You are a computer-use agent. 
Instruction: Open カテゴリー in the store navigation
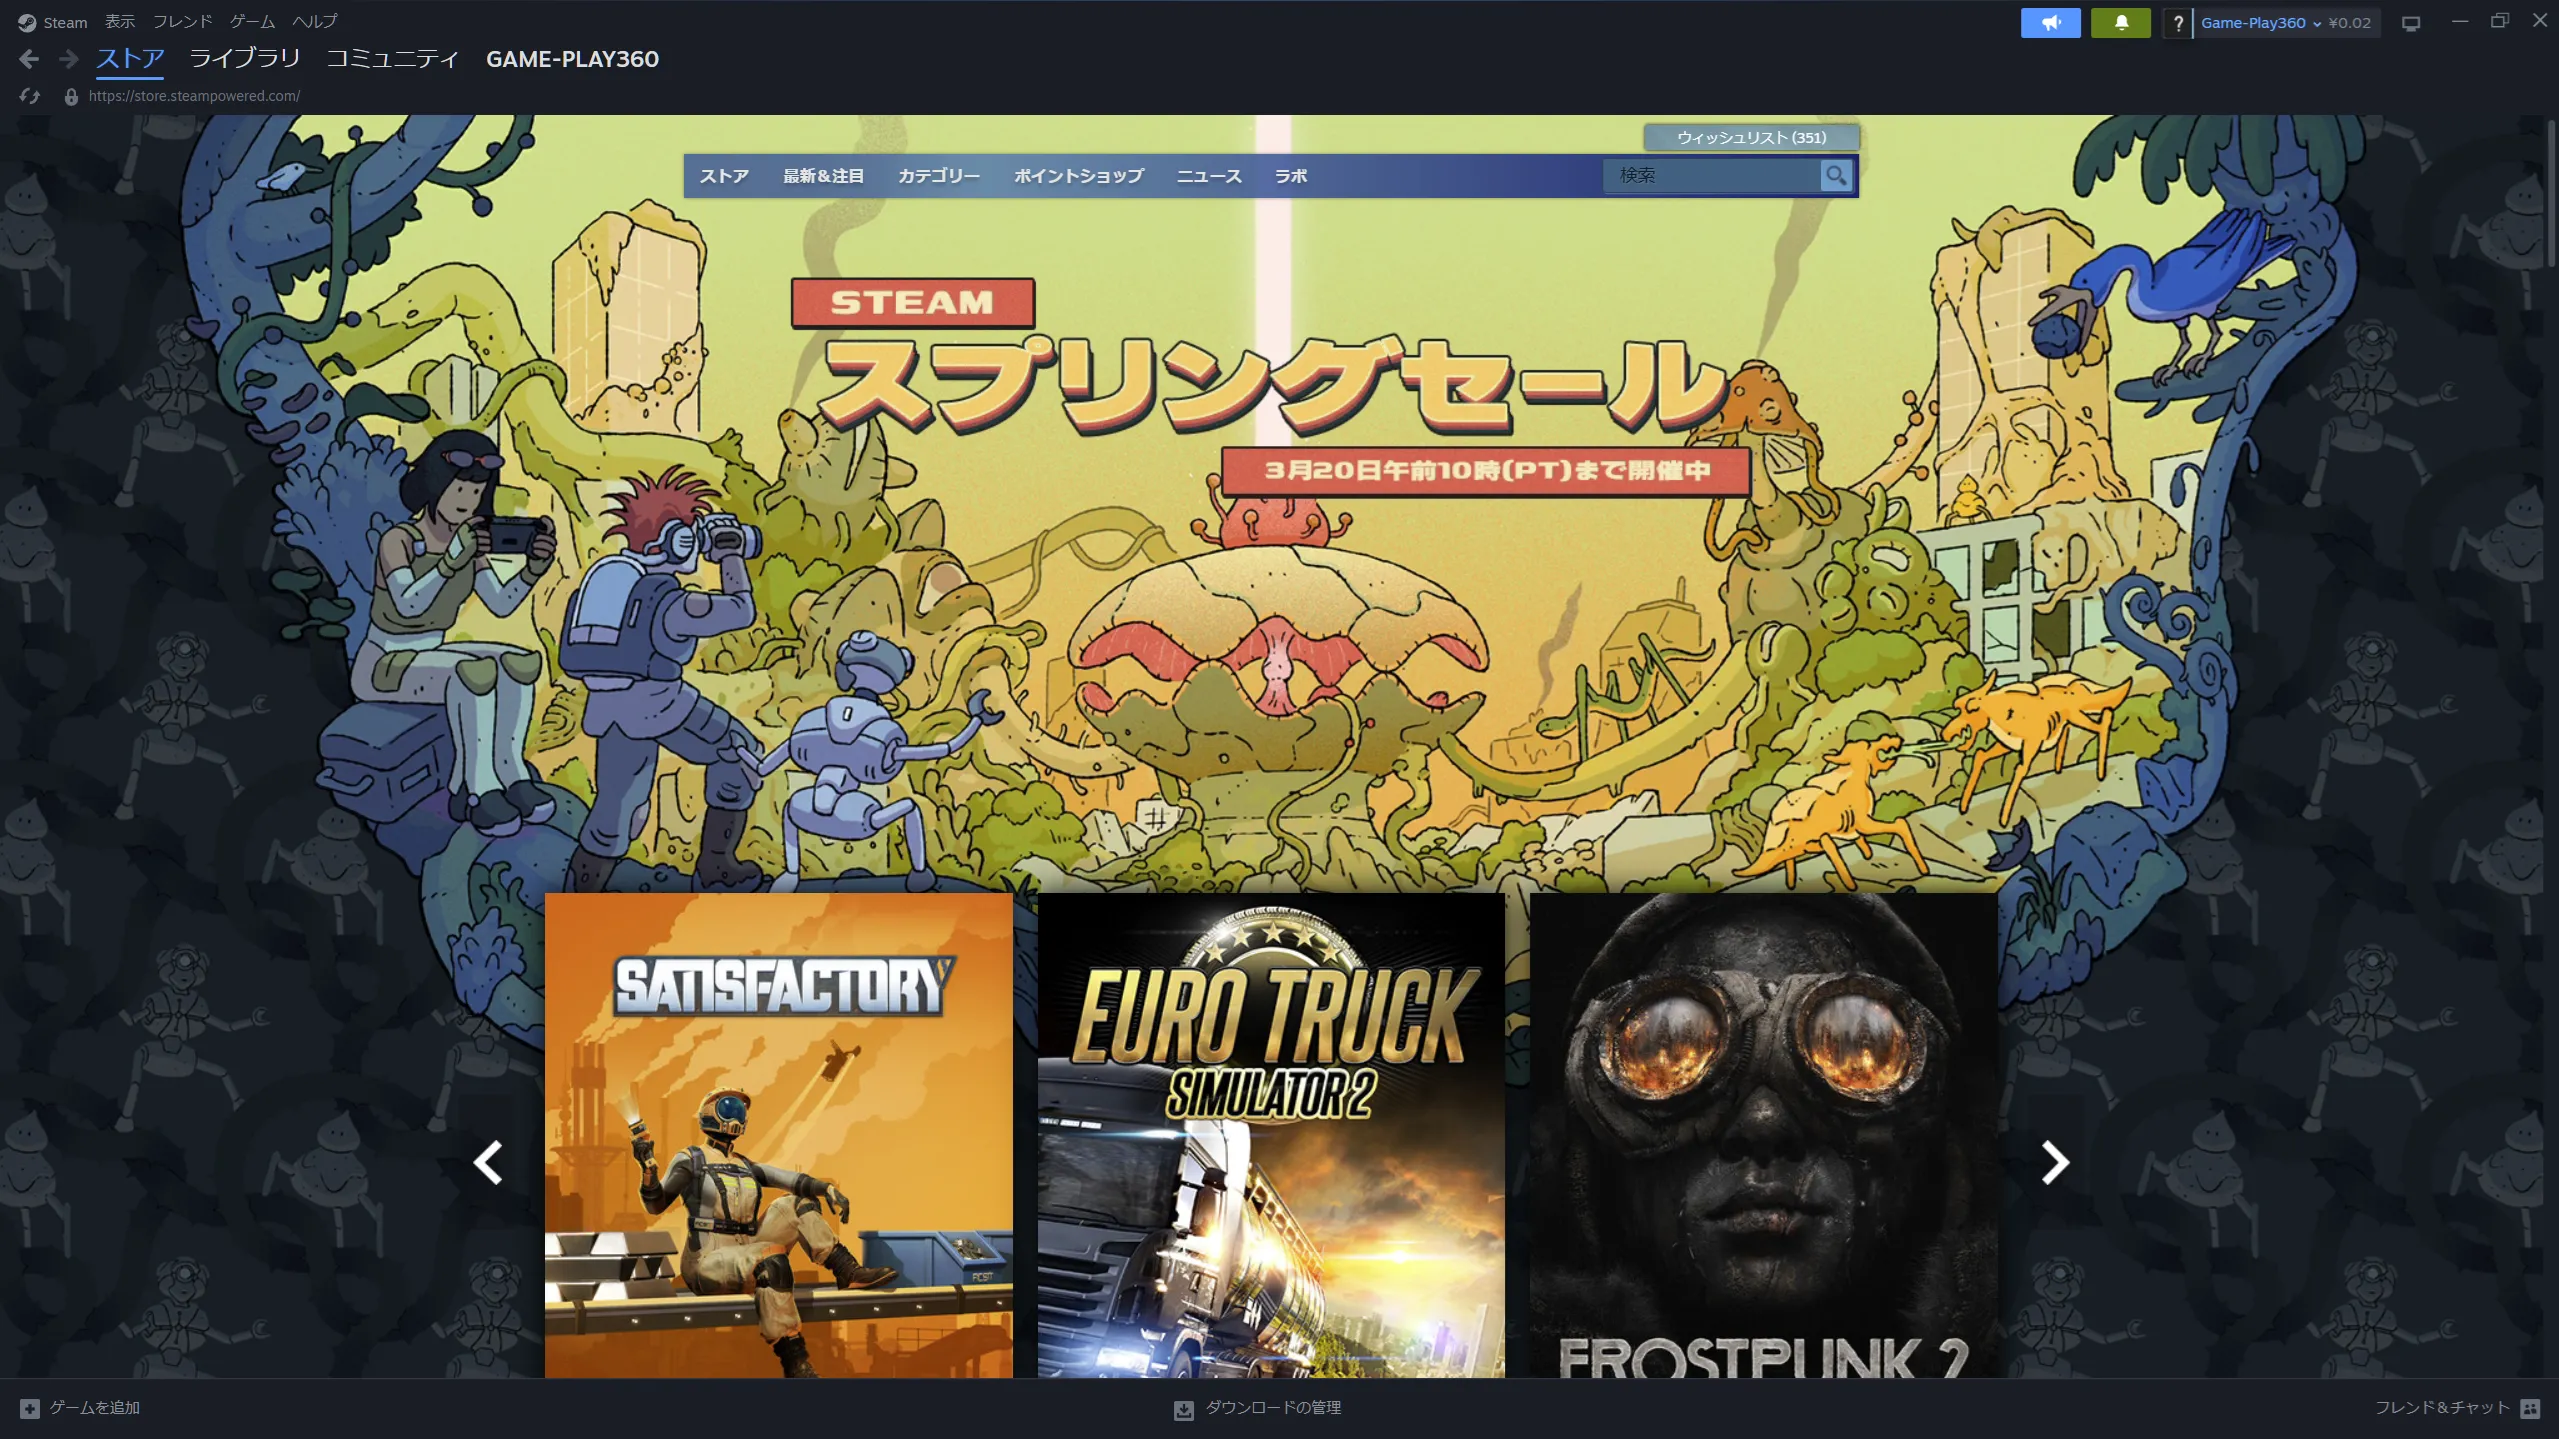(x=937, y=175)
